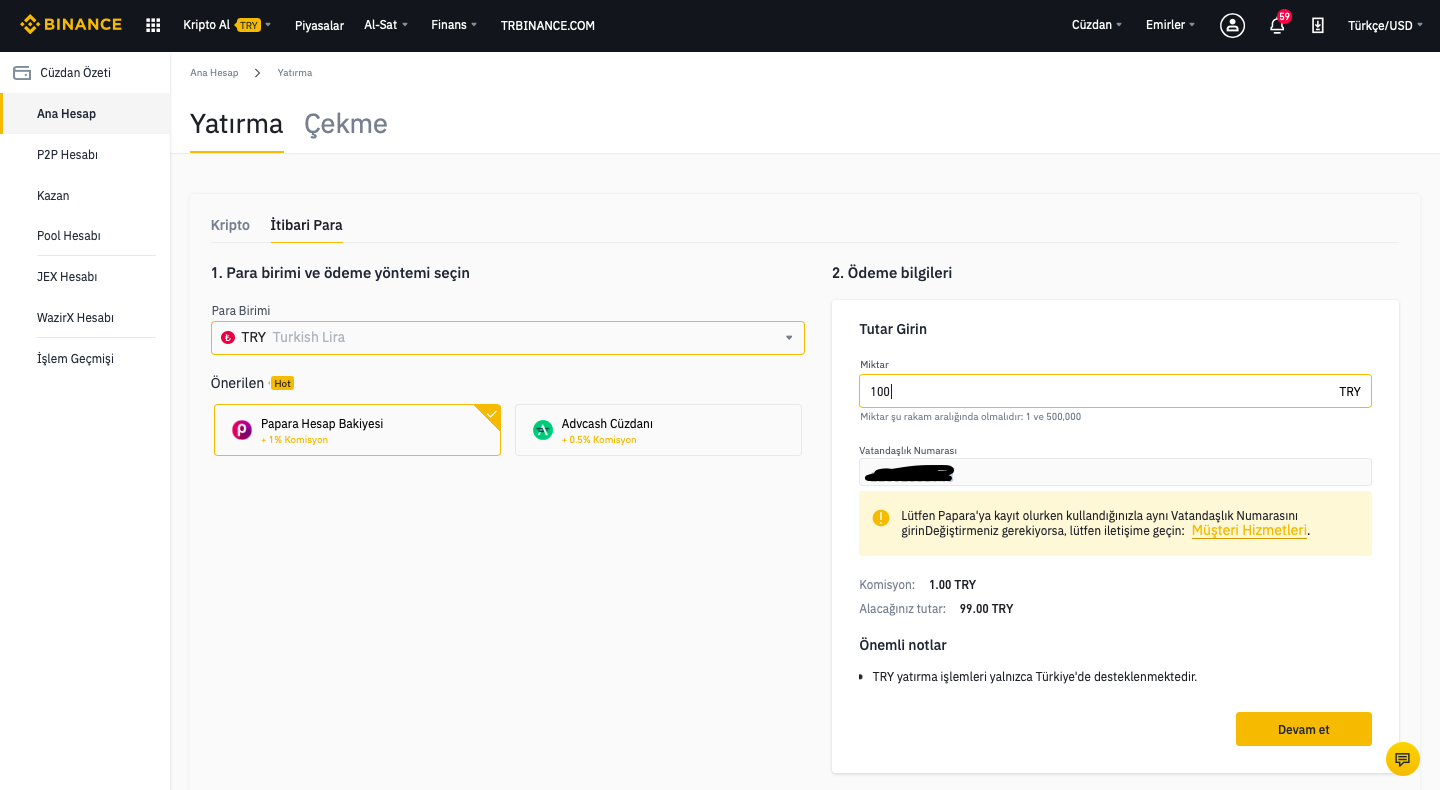Click Alacağınız tutar value 99.00 TRY
This screenshot has height=790, width=1440.
[986, 609]
